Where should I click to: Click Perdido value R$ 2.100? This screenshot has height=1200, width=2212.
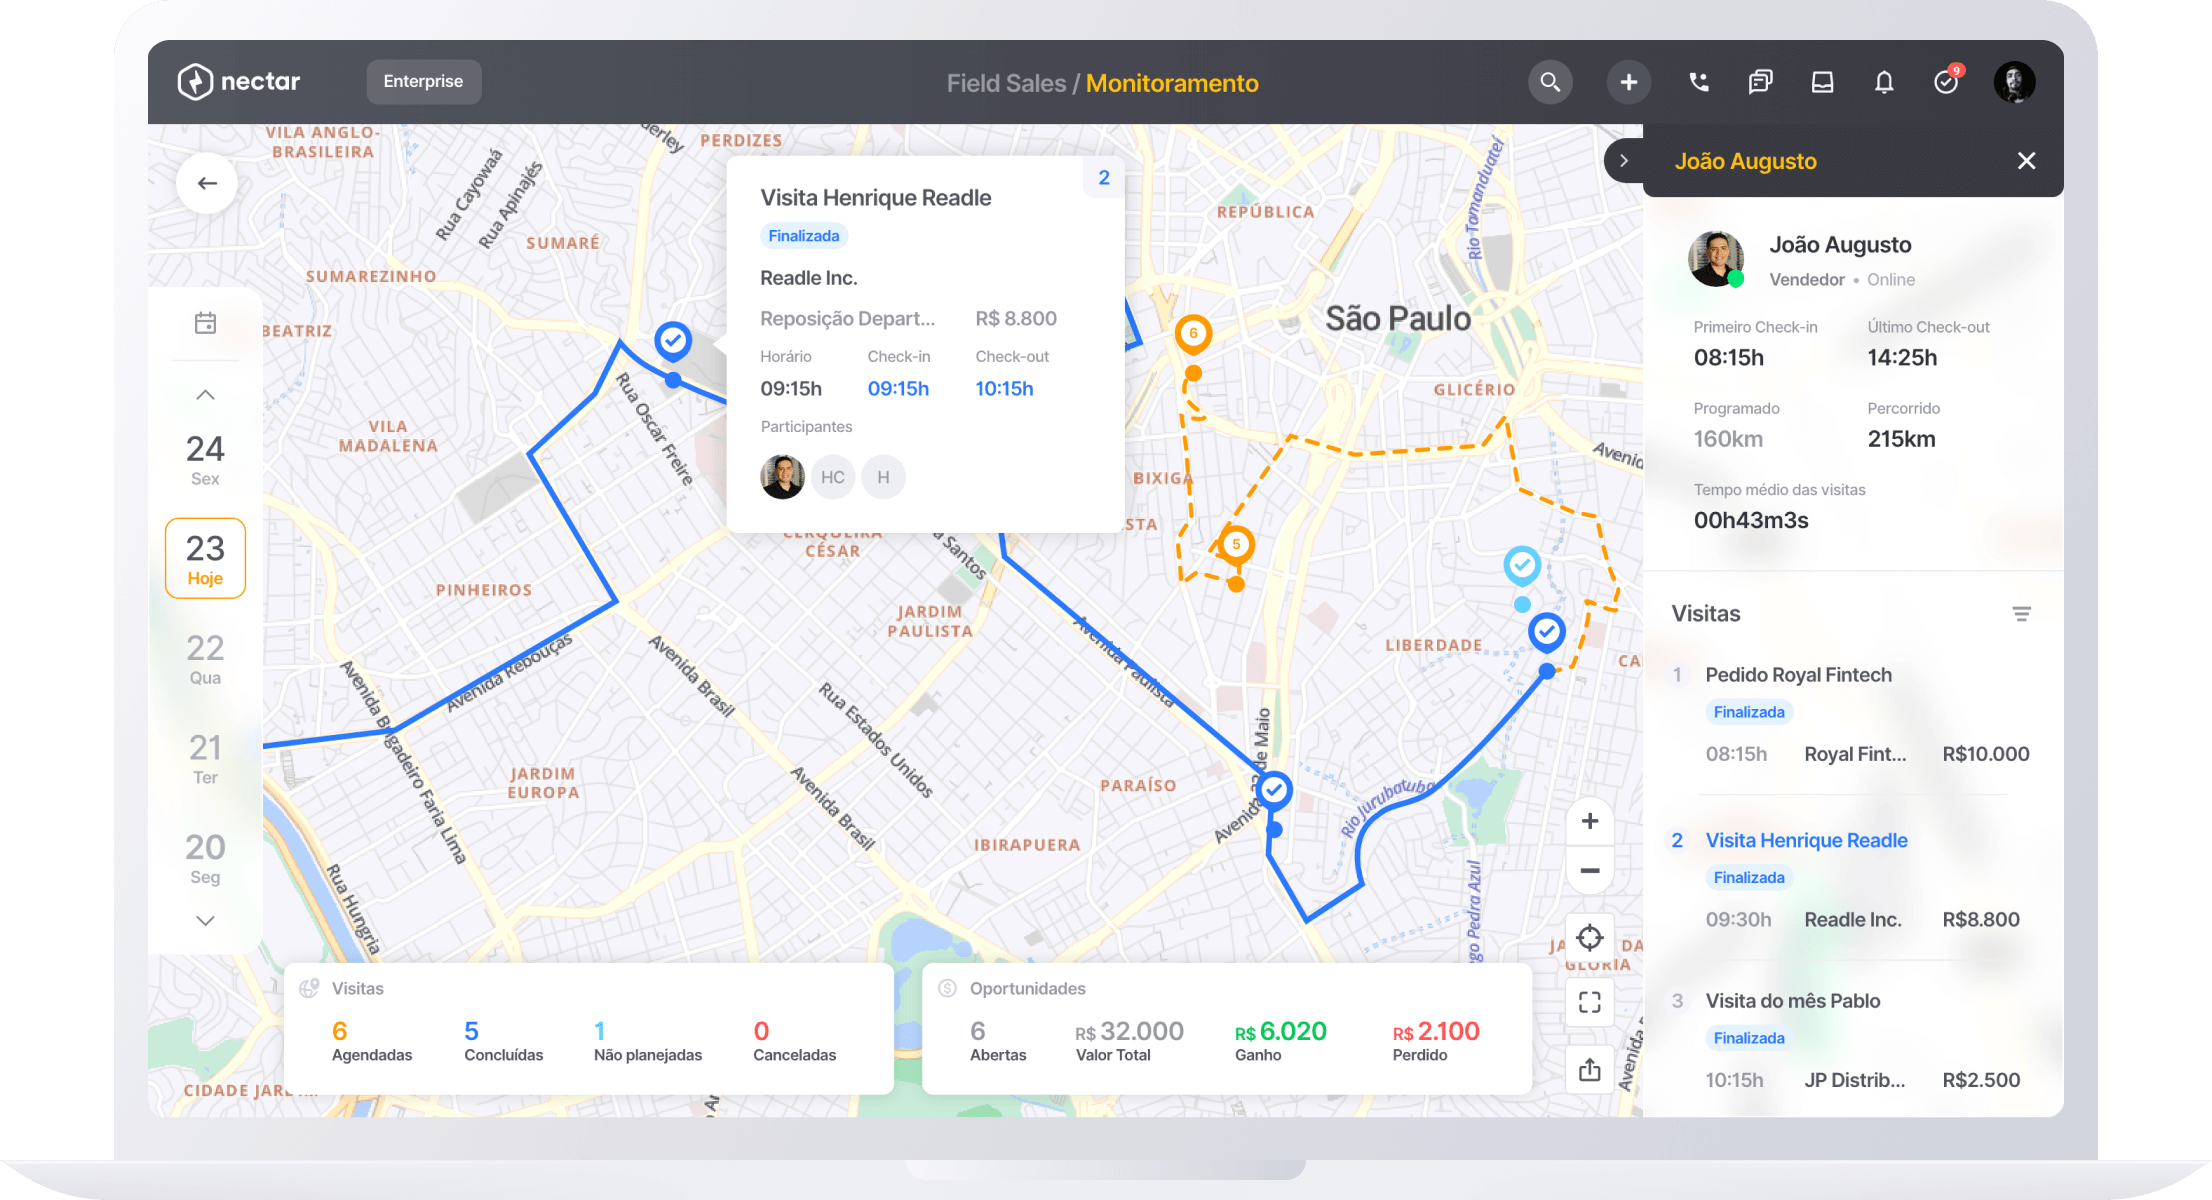1436,1031
